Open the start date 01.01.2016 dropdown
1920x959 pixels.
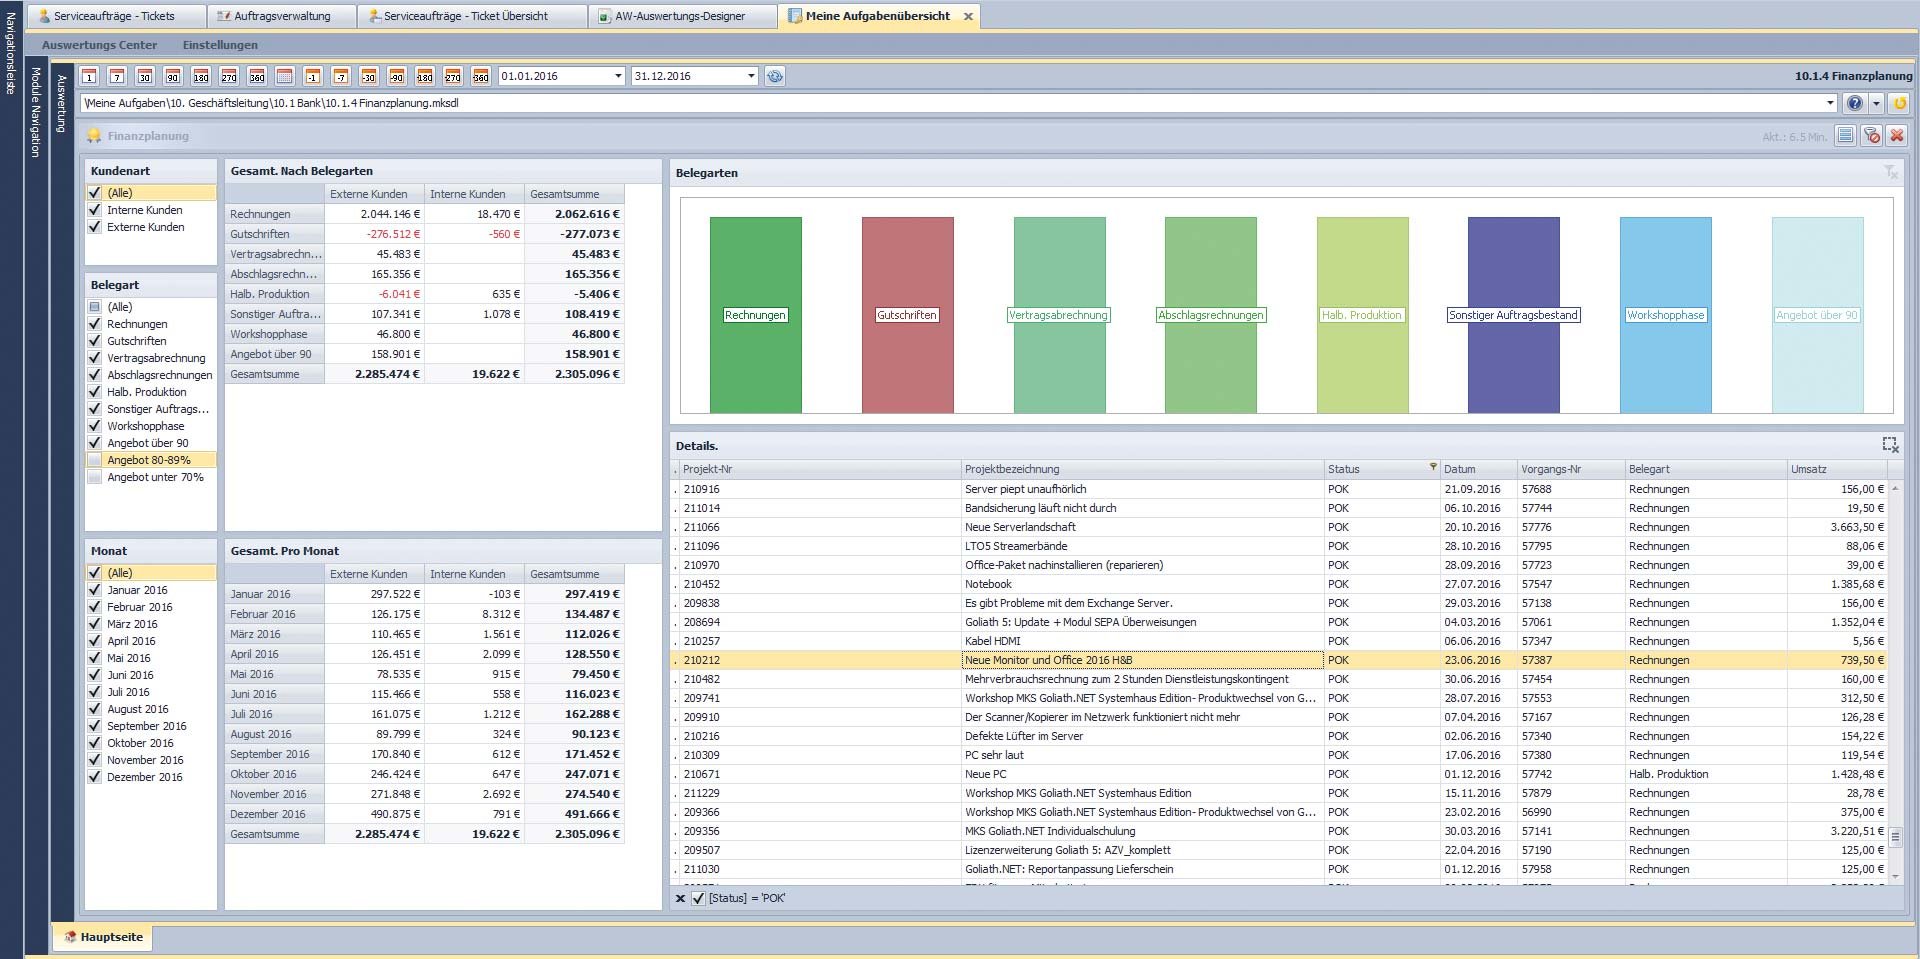617,76
